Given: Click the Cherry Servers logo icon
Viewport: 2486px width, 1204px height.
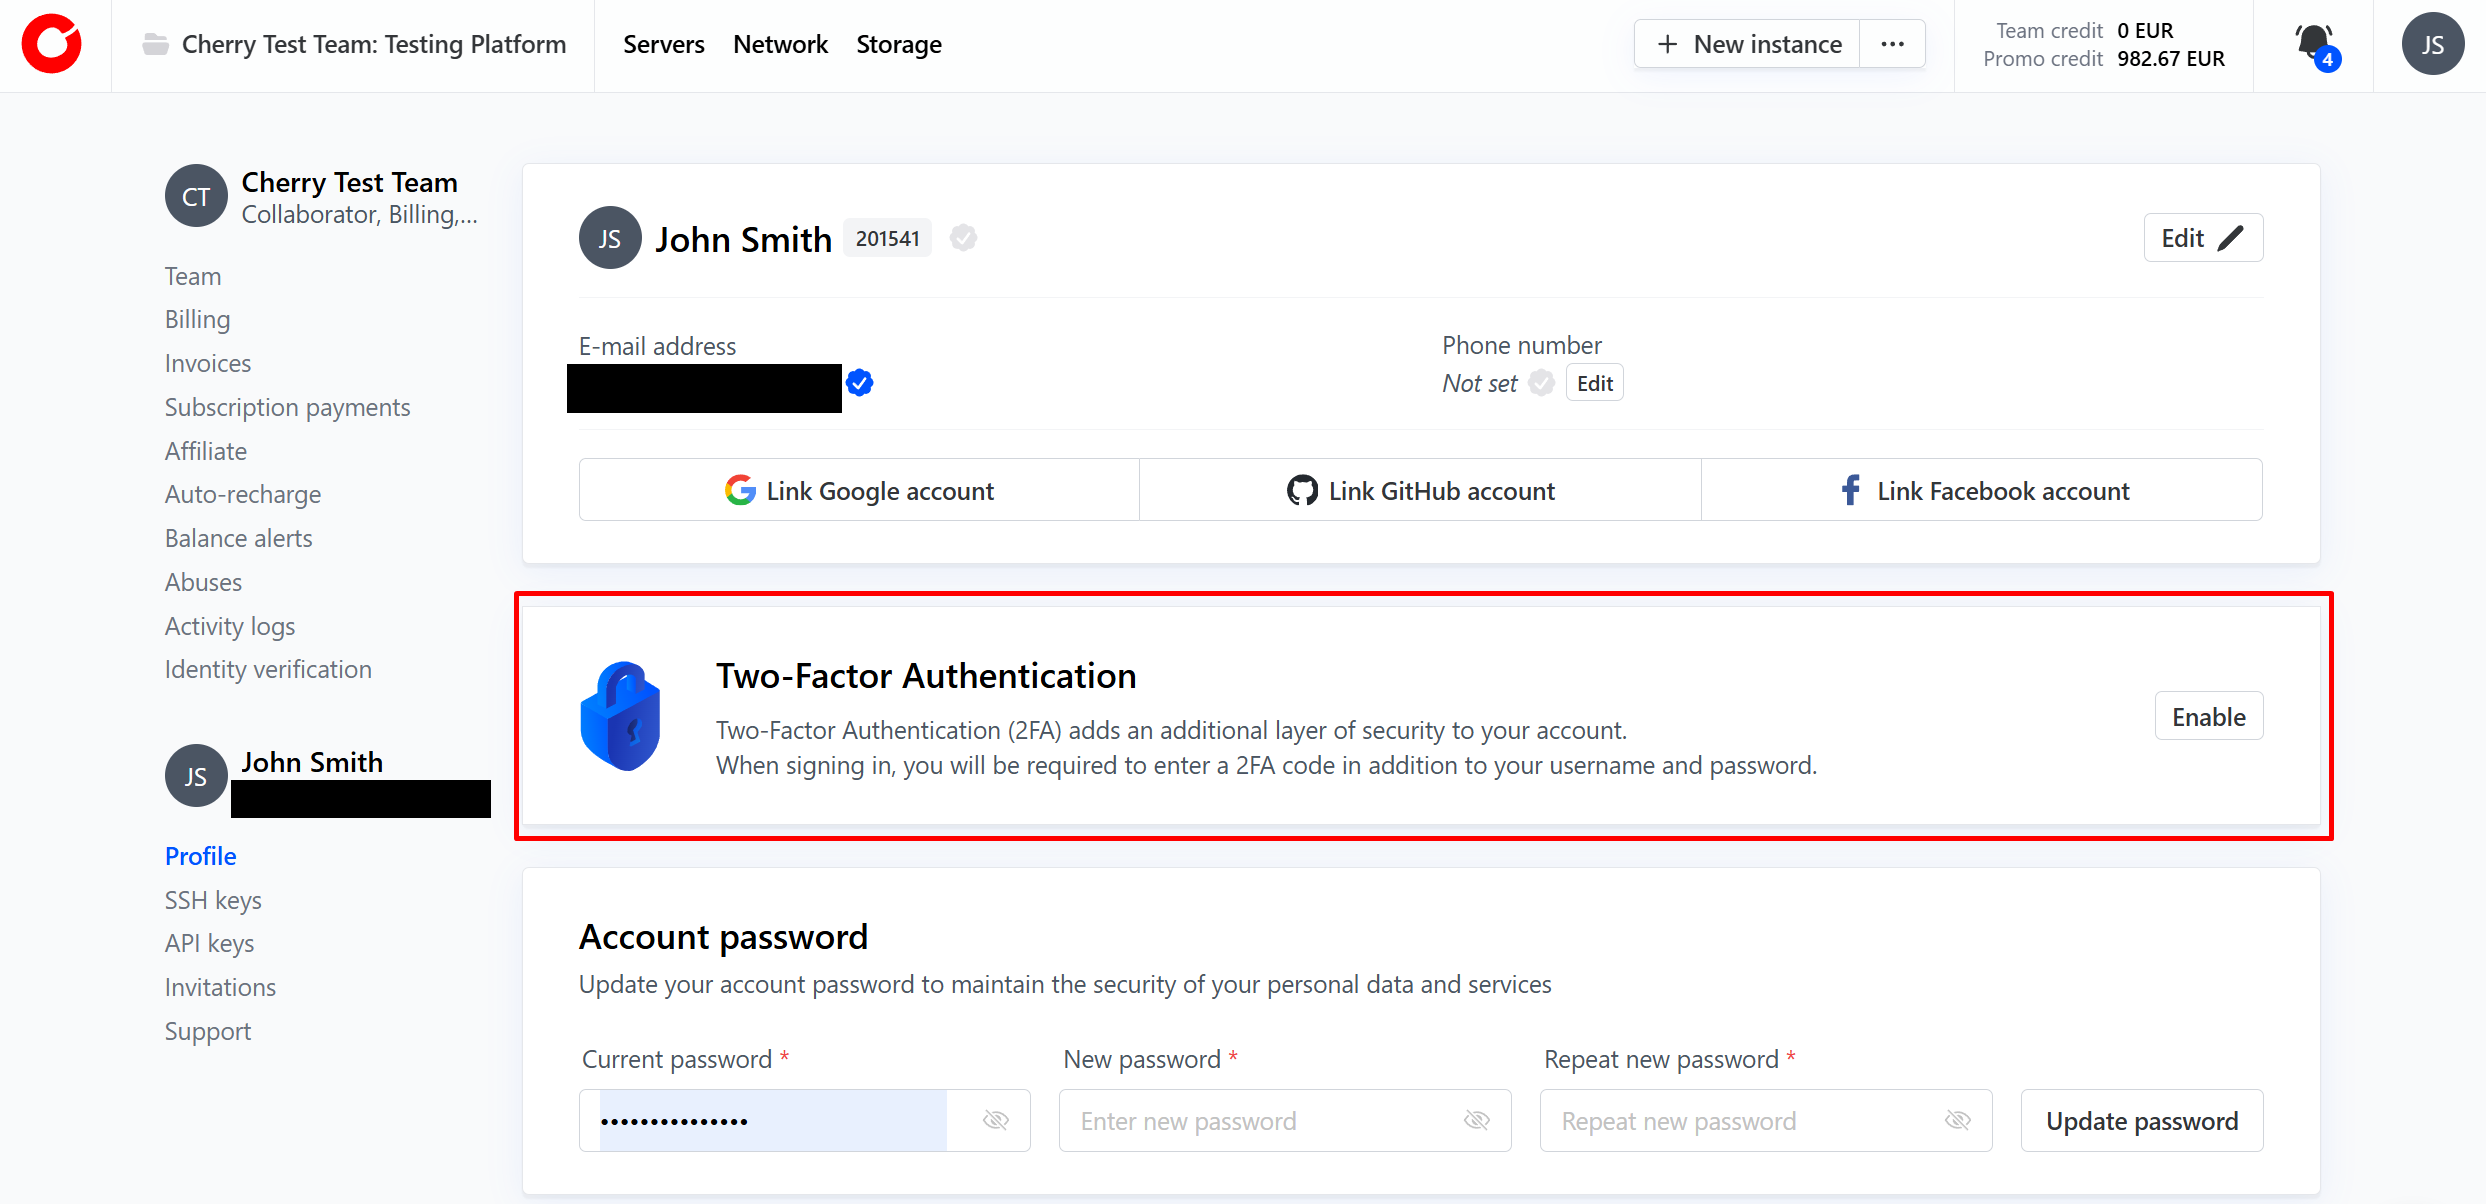Looking at the screenshot, I should click(x=52, y=44).
